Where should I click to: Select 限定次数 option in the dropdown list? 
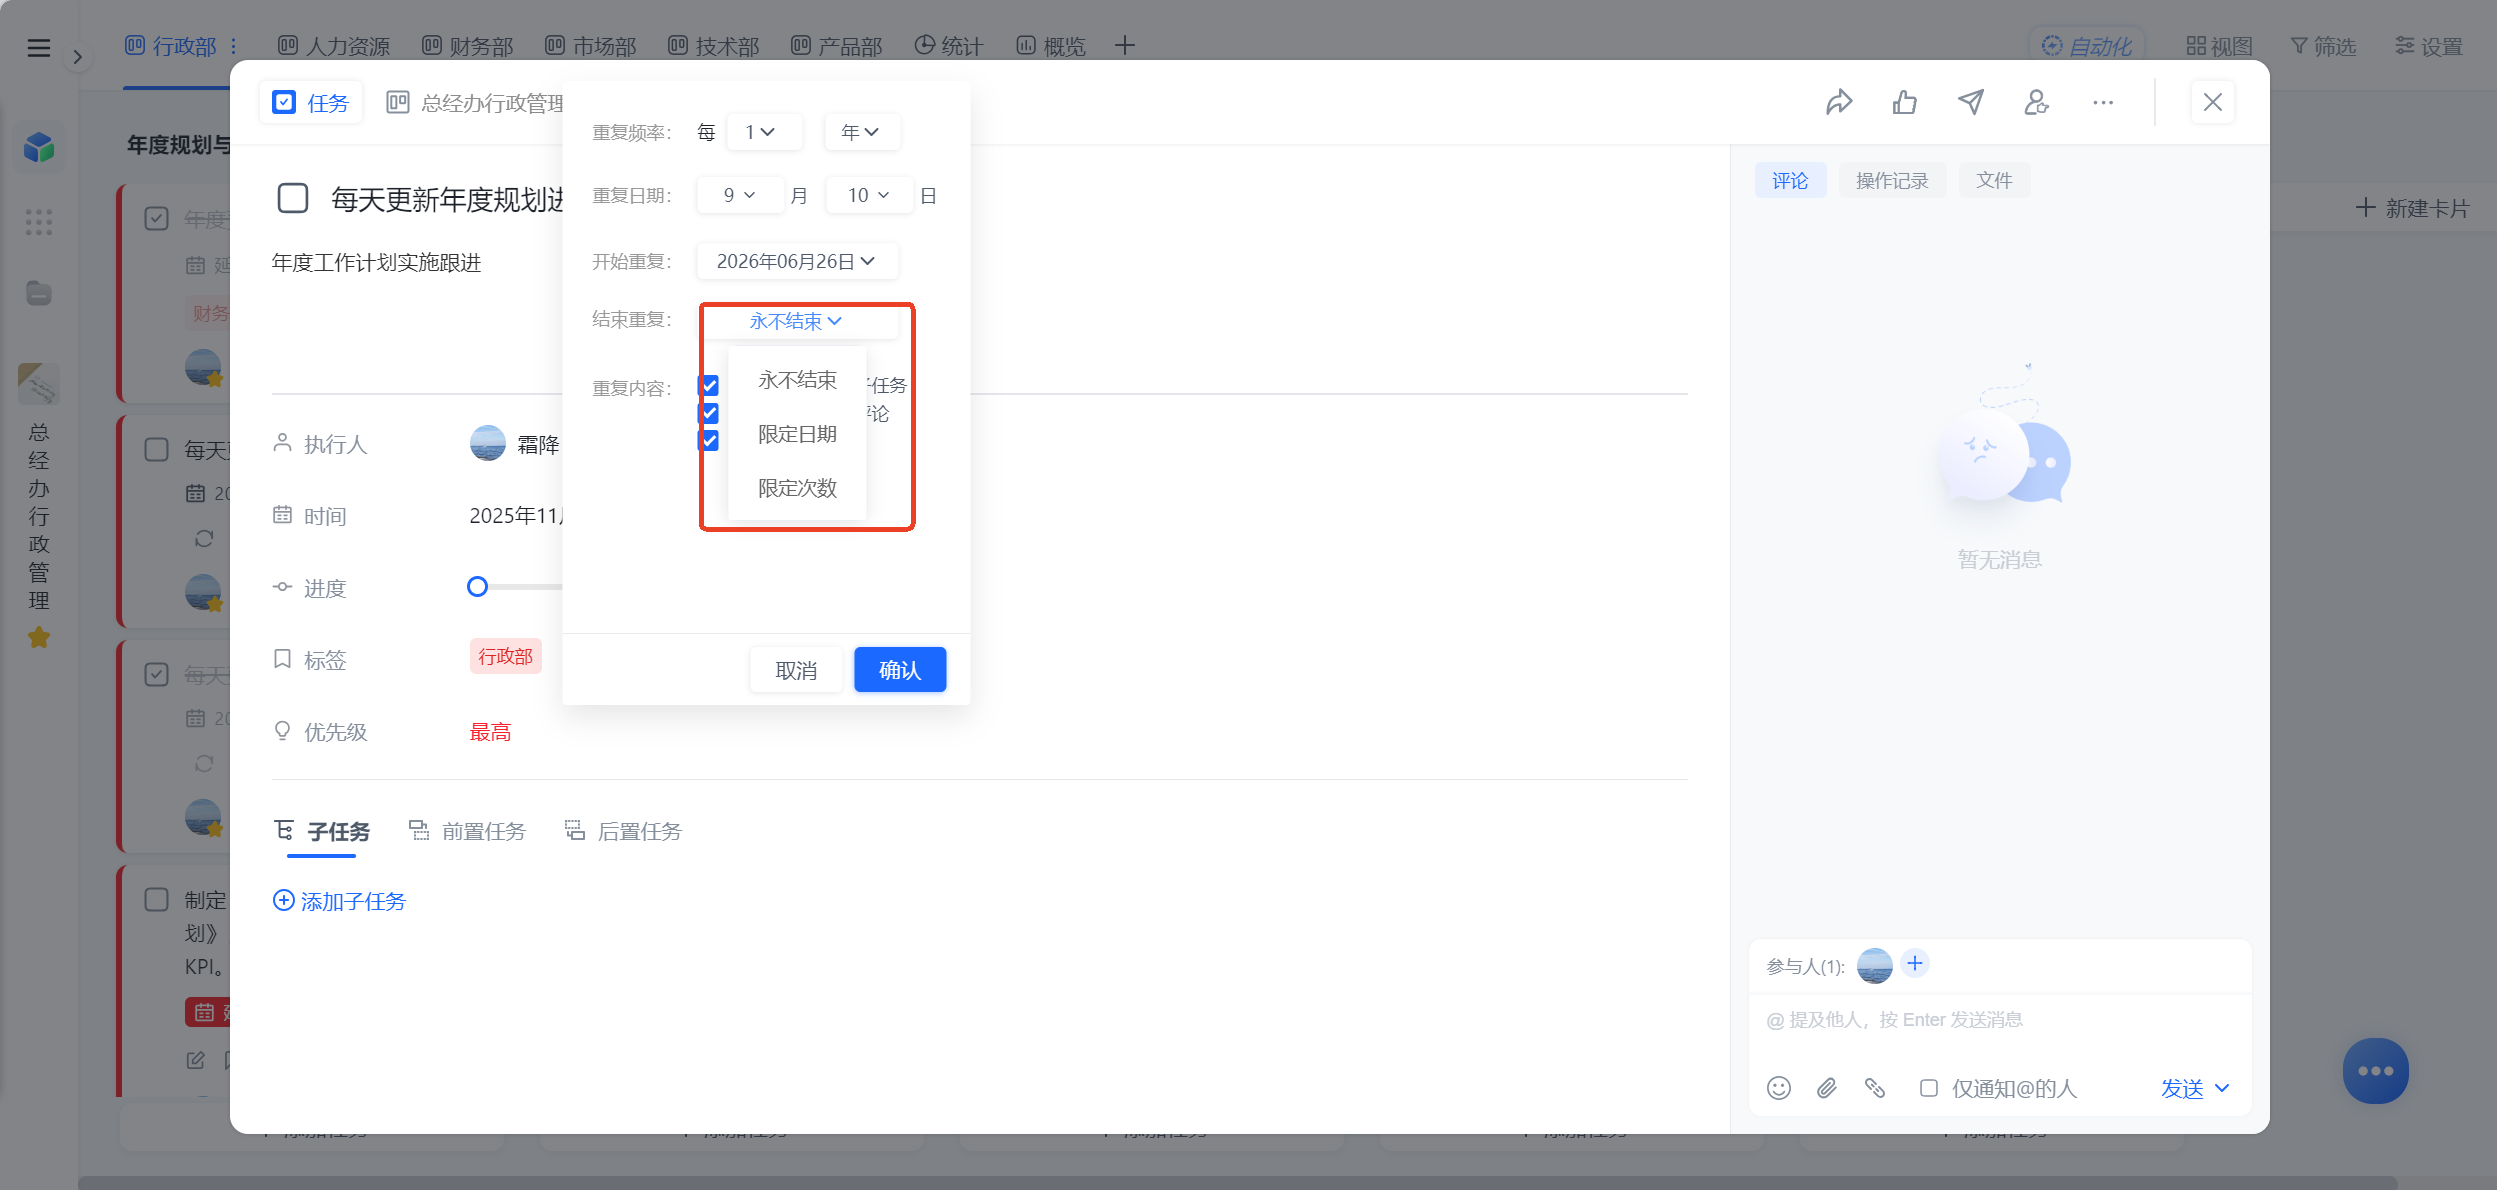click(797, 488)
